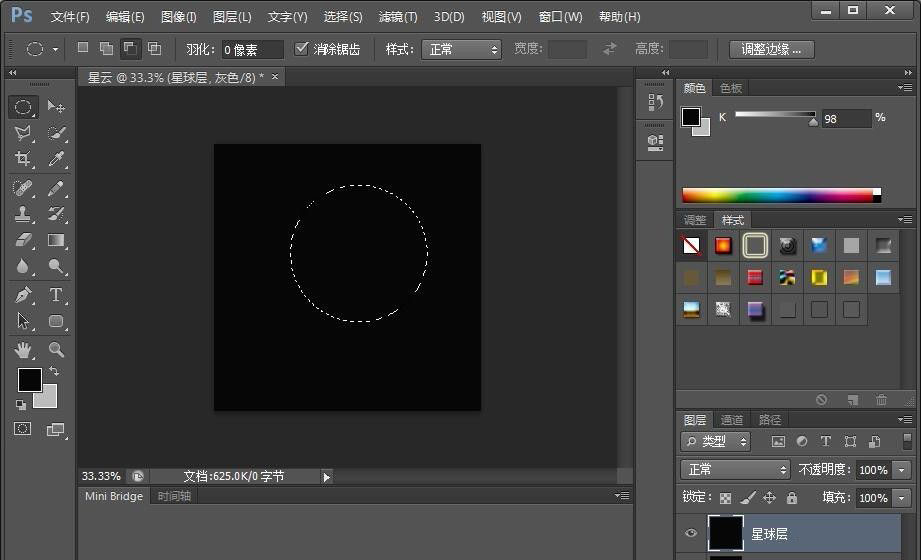Select the Rounded Rectangle shape tool
Image resolution: width=921 pixels, height=560 pixels.
pyautogui.click(x=56, y=321)
